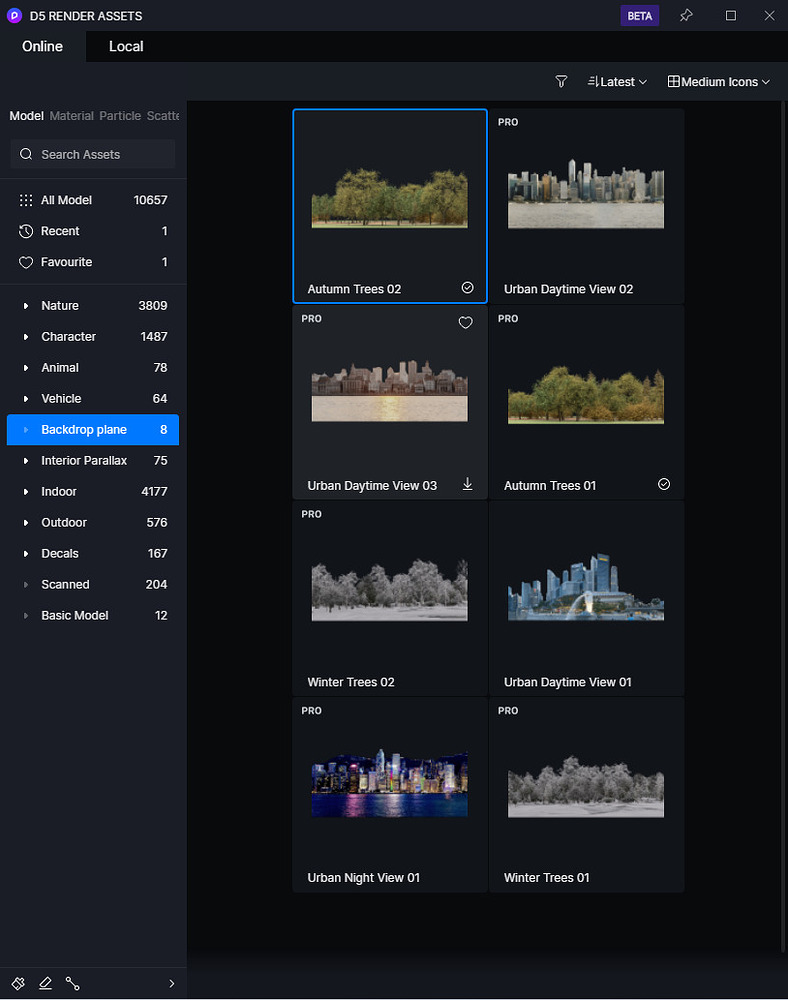Open the Medium Icons view dropdown

point(719,82)
